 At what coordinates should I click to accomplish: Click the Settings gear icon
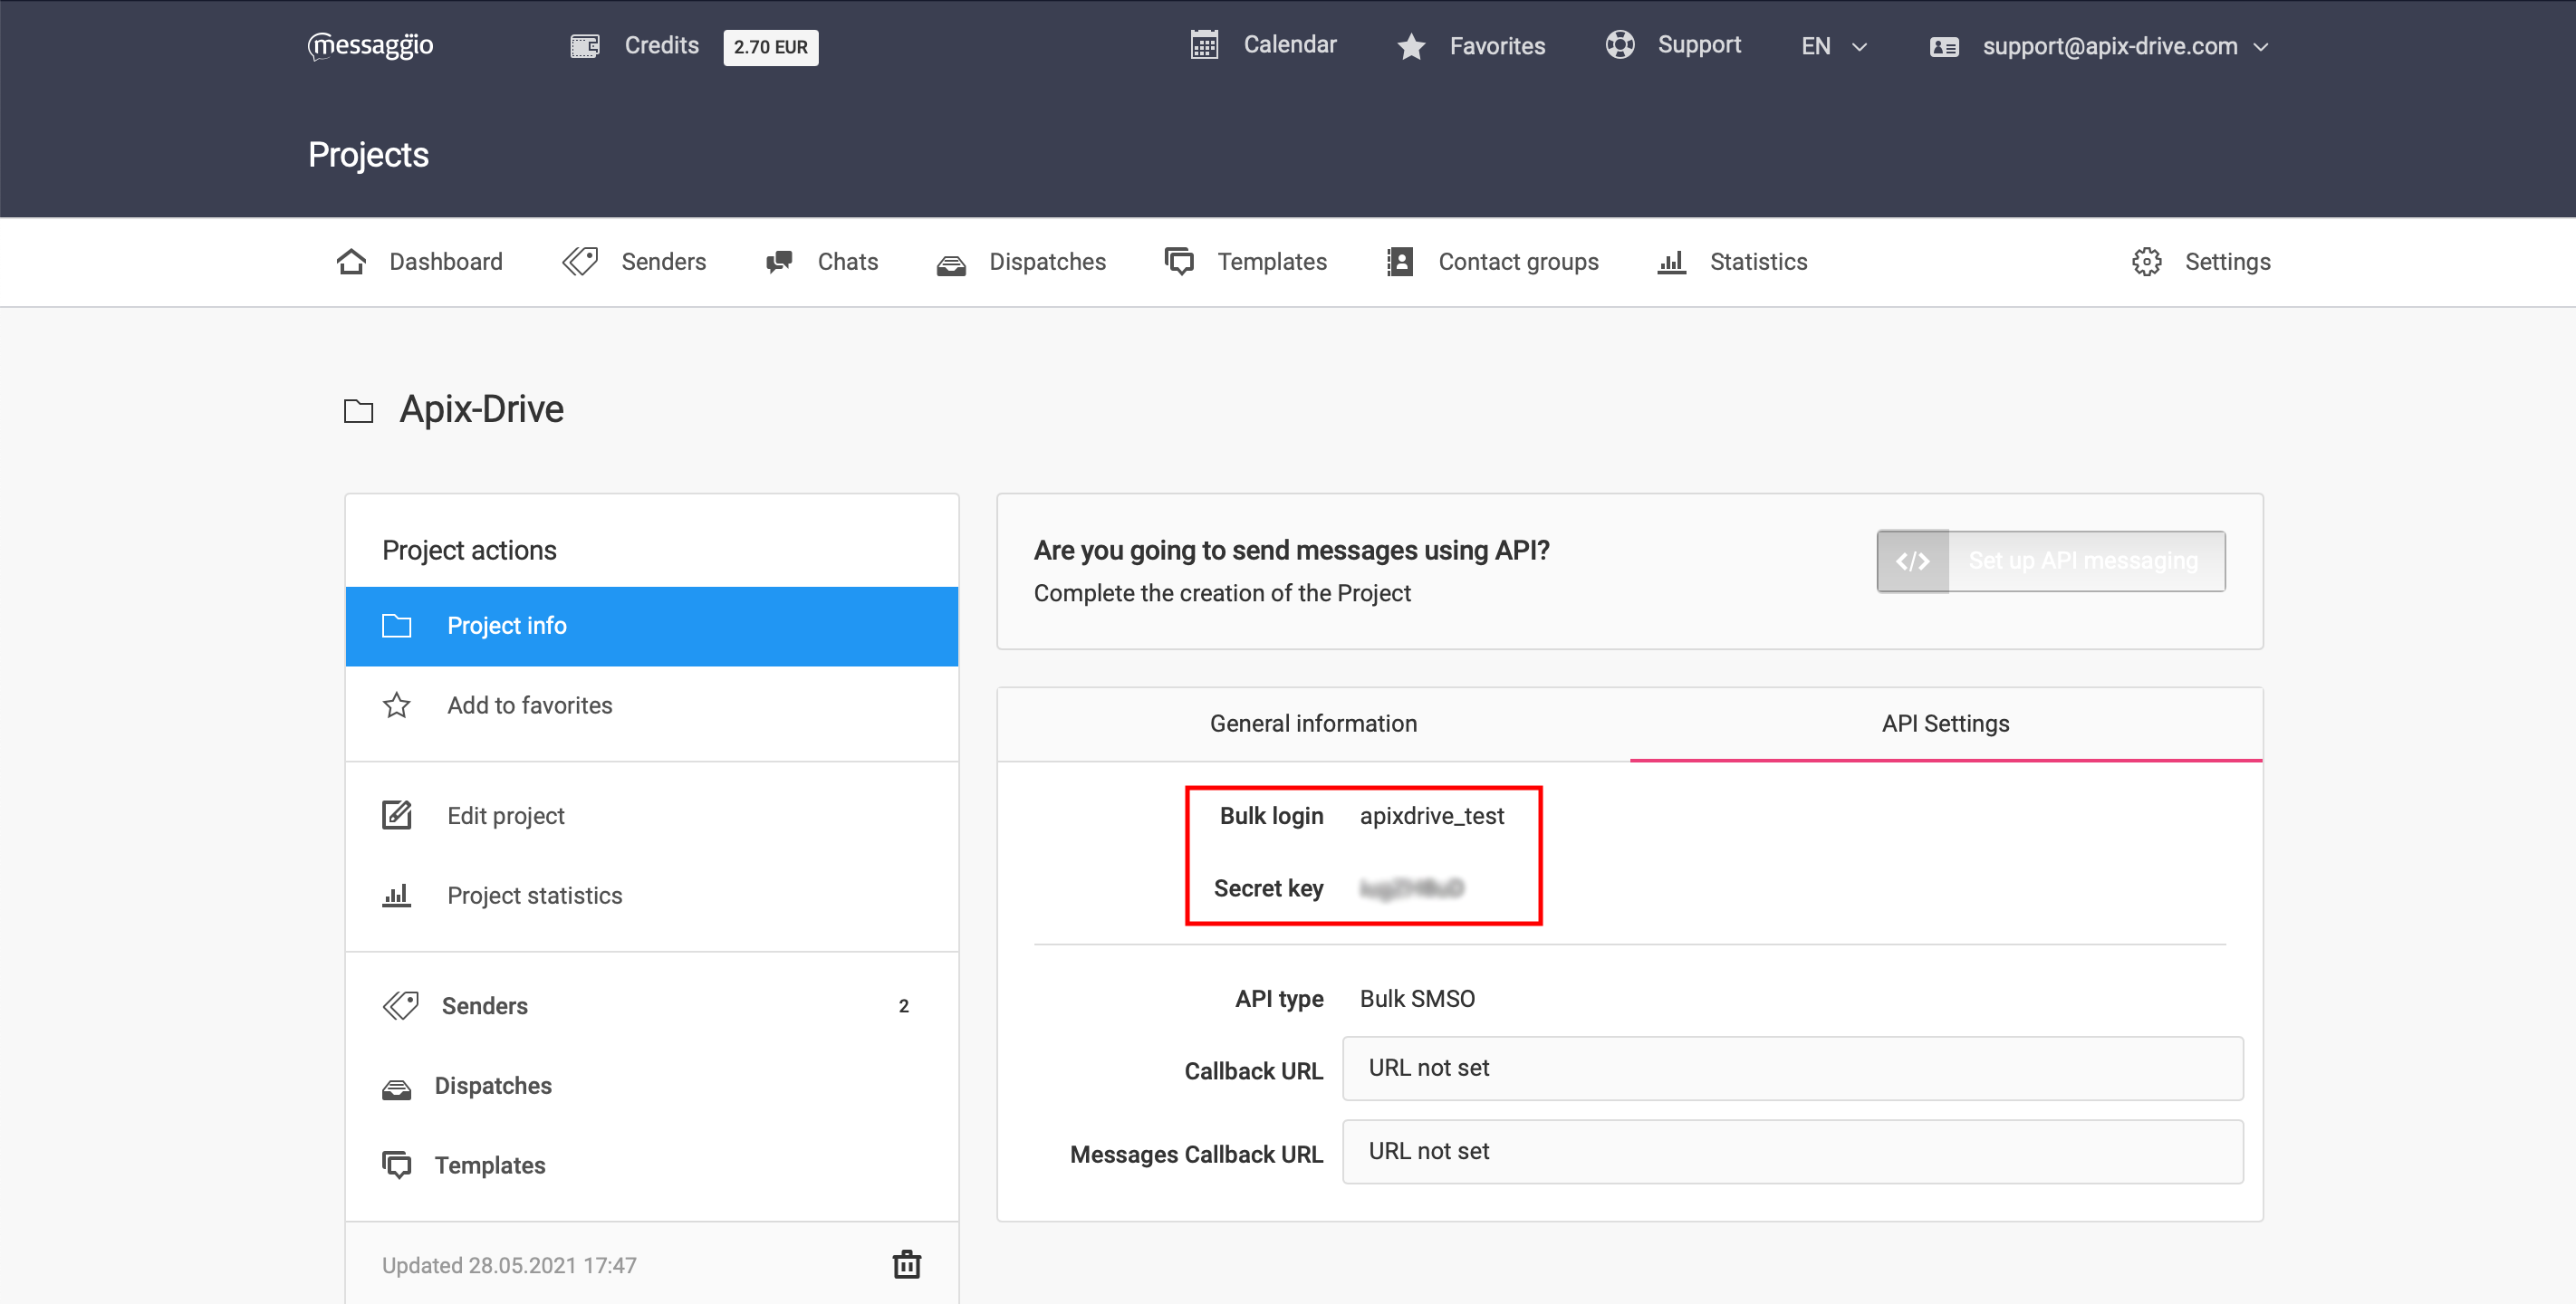[x=2146, y=262]
